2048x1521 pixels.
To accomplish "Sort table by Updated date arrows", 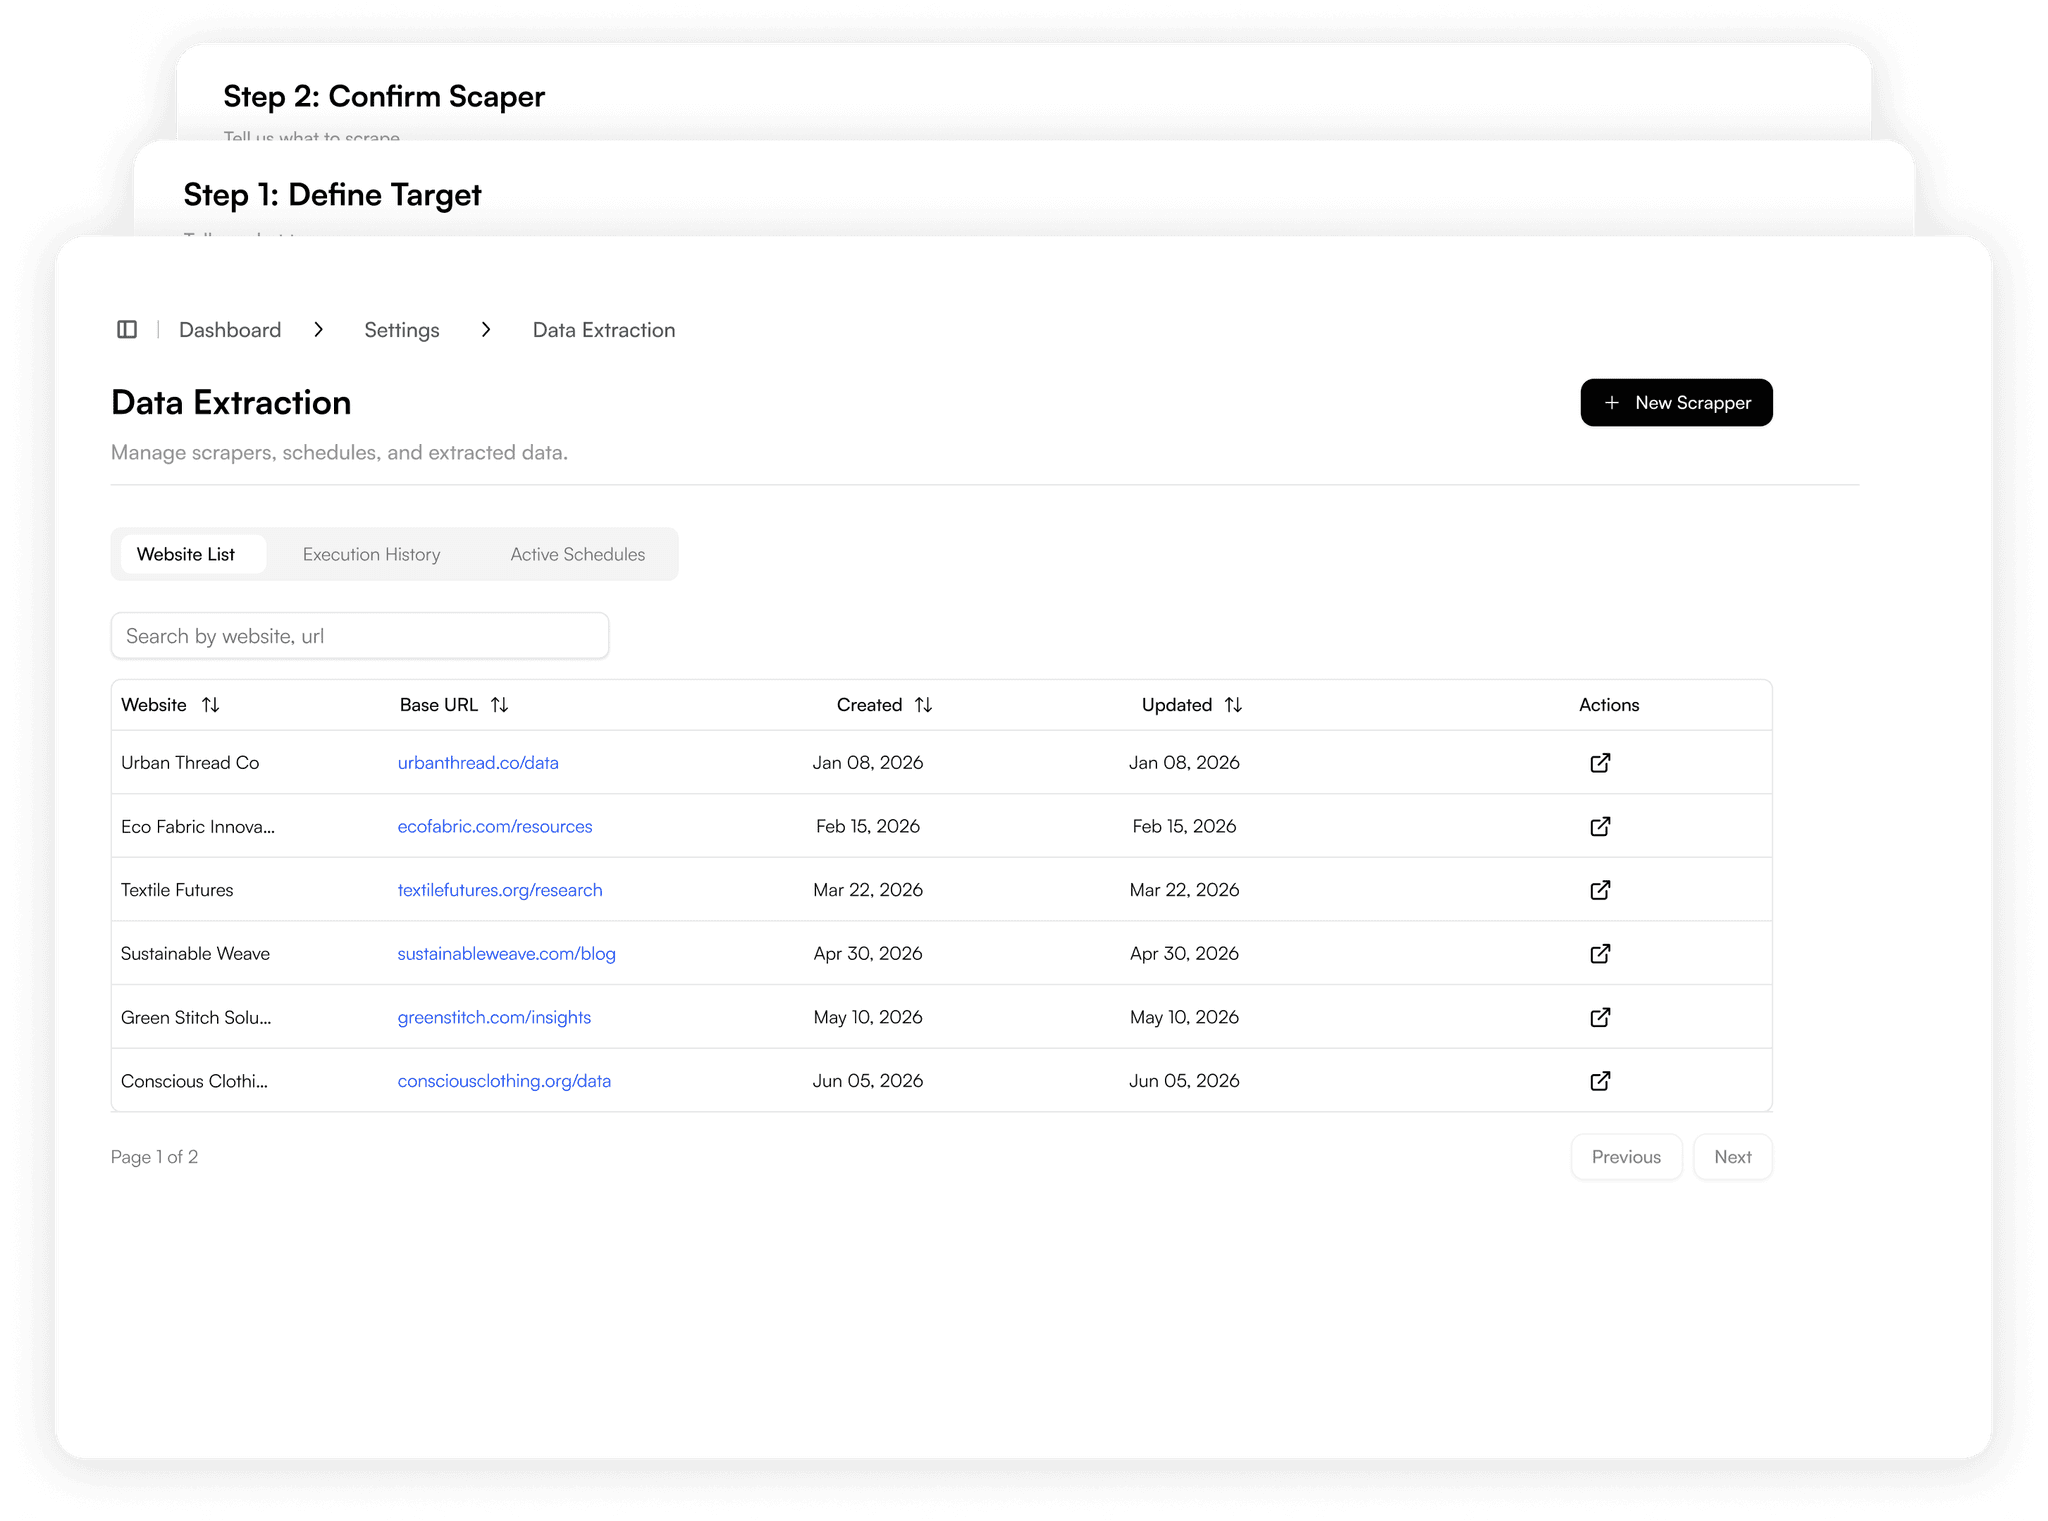I will click(x=1233, y=705).
